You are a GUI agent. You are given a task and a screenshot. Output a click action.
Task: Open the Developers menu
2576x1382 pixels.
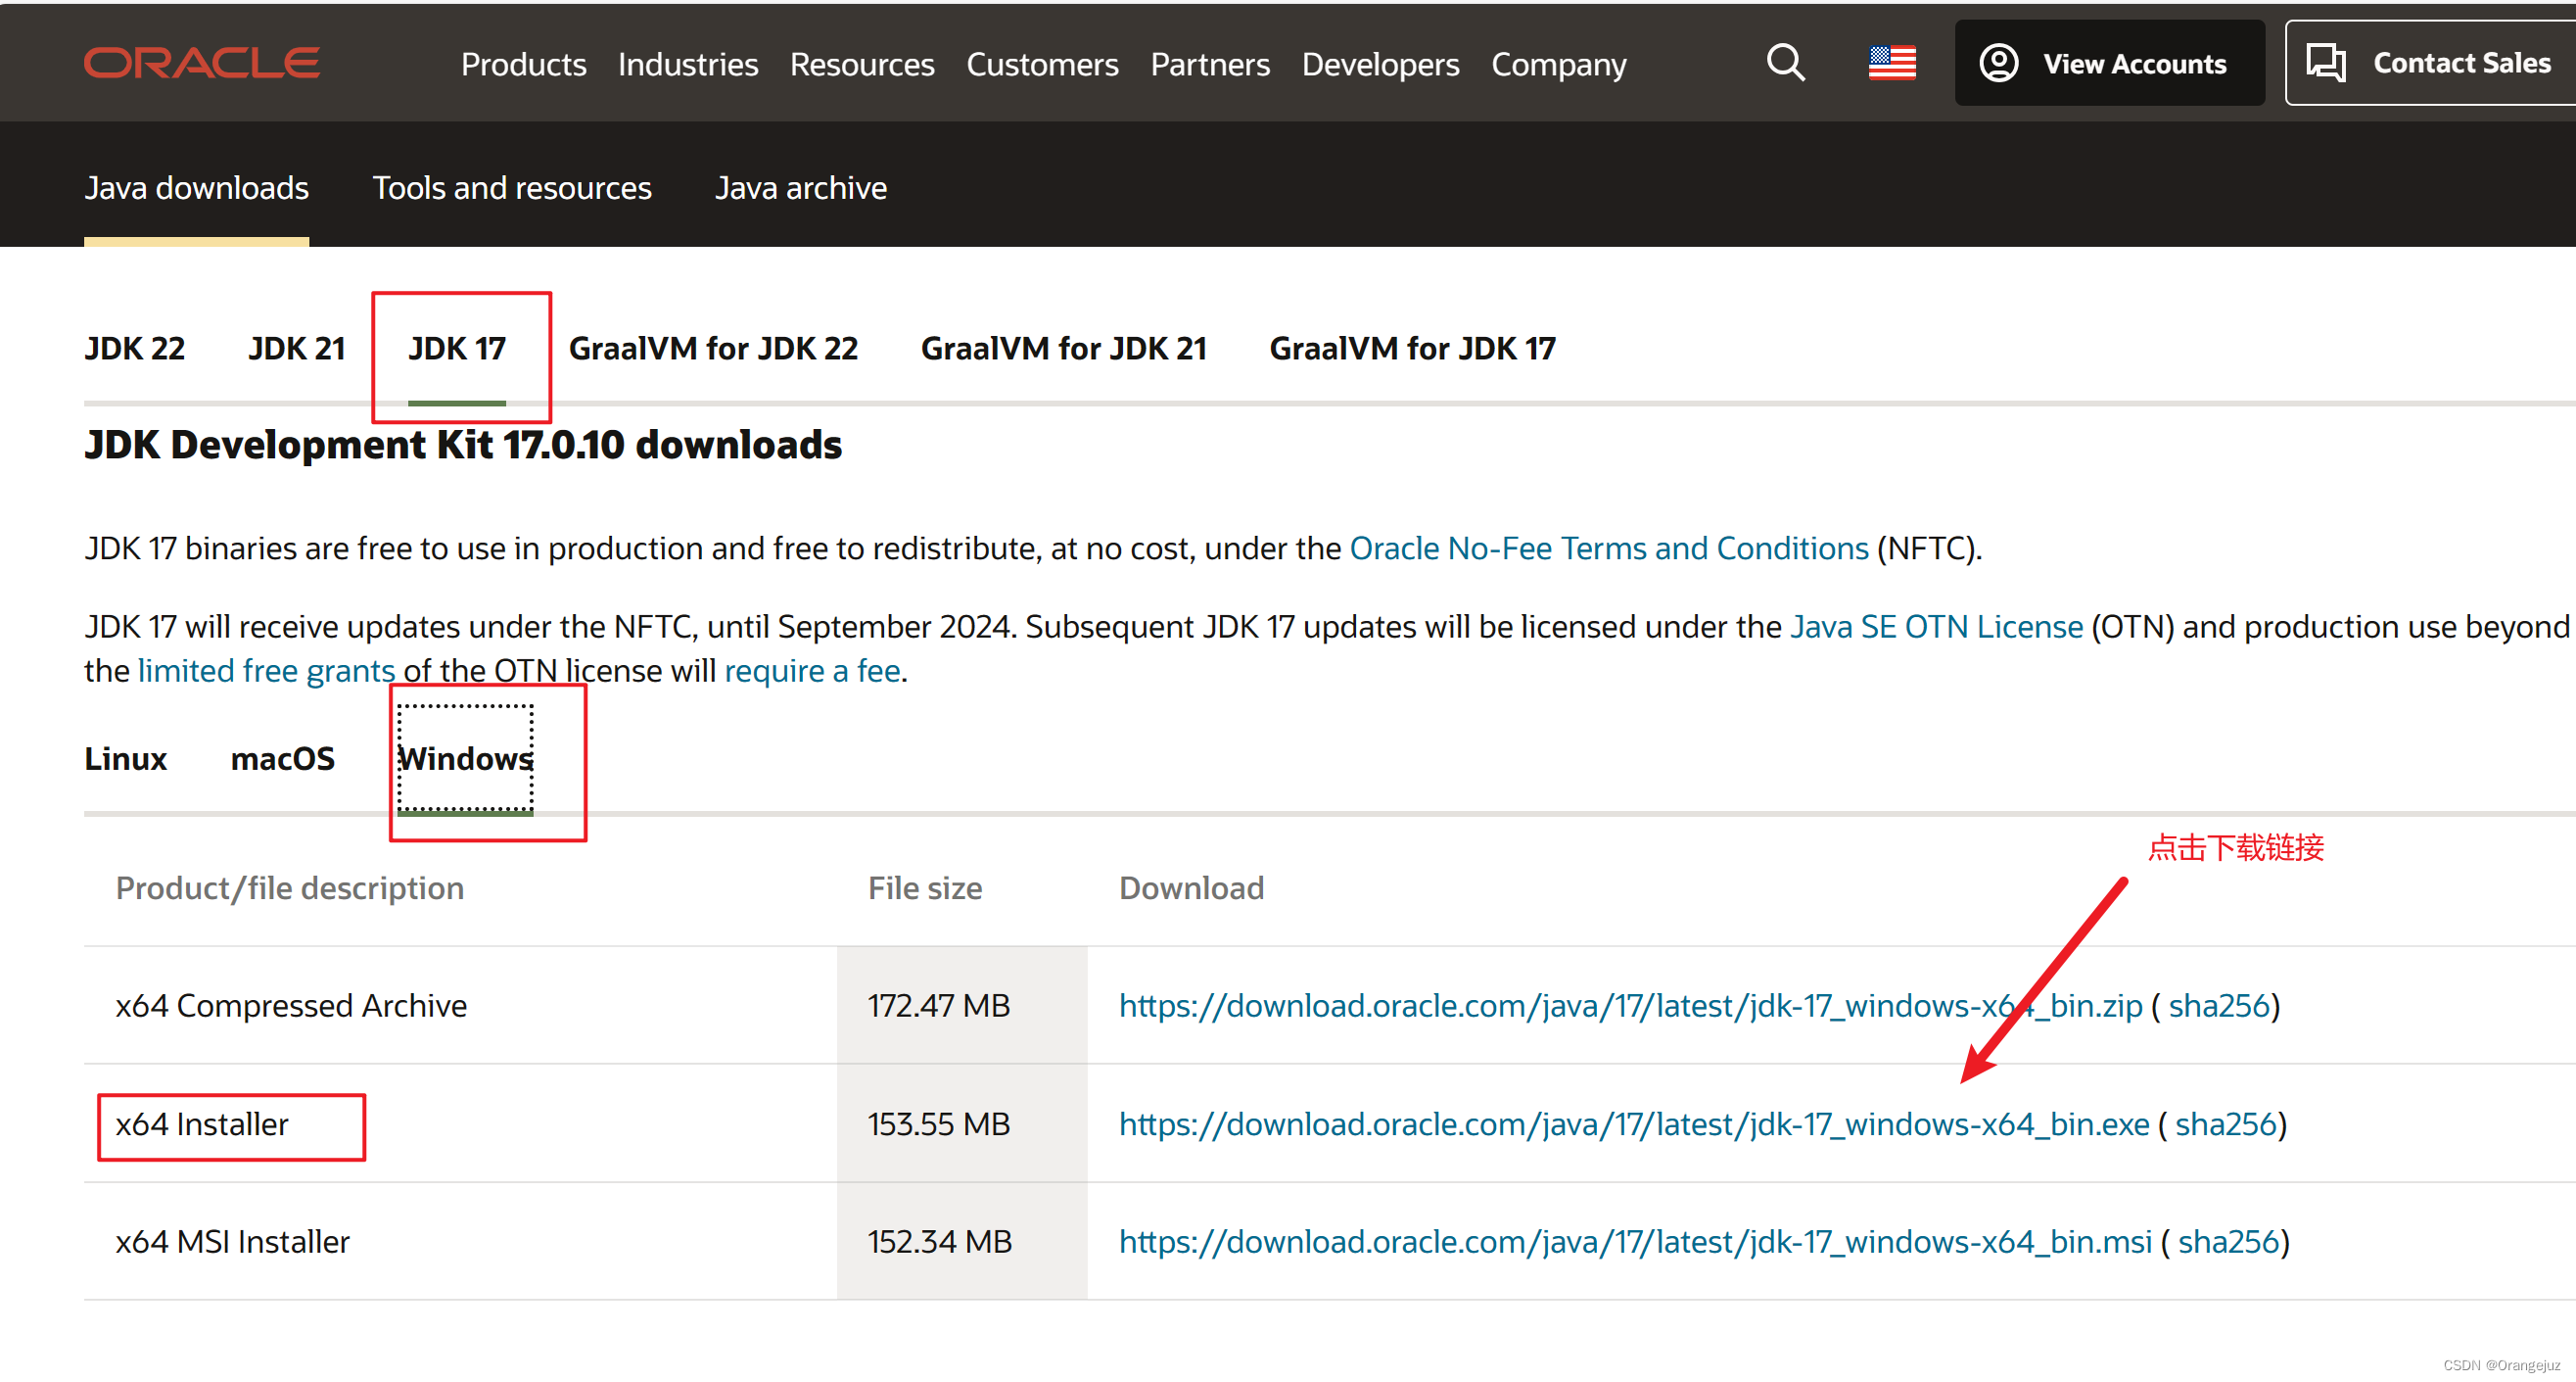click(x=1380, y=64)
